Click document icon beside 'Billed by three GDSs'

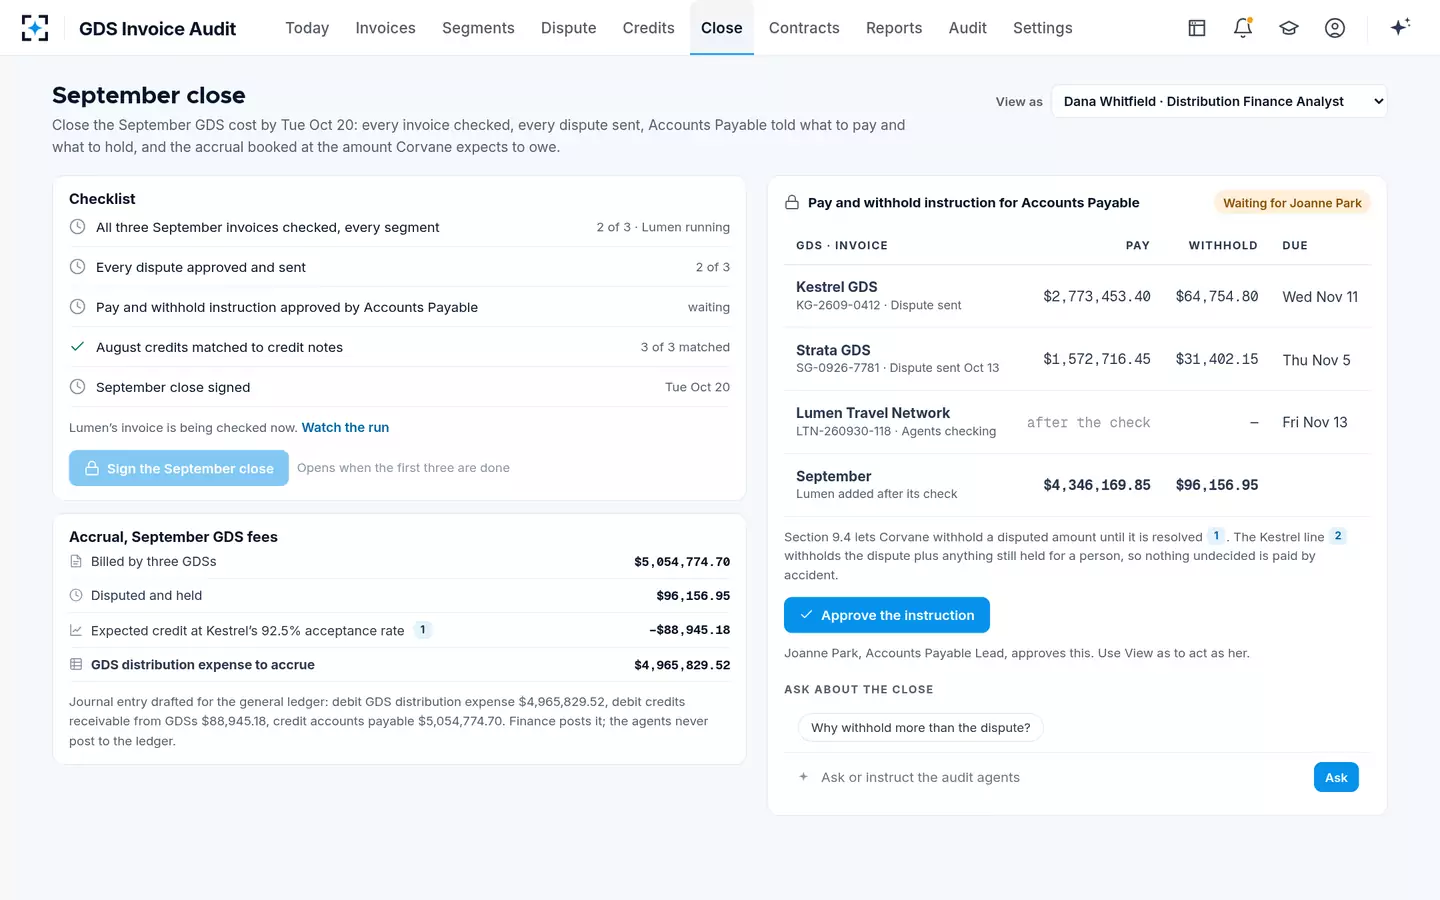pyautogui.click(x=76, y=562)
